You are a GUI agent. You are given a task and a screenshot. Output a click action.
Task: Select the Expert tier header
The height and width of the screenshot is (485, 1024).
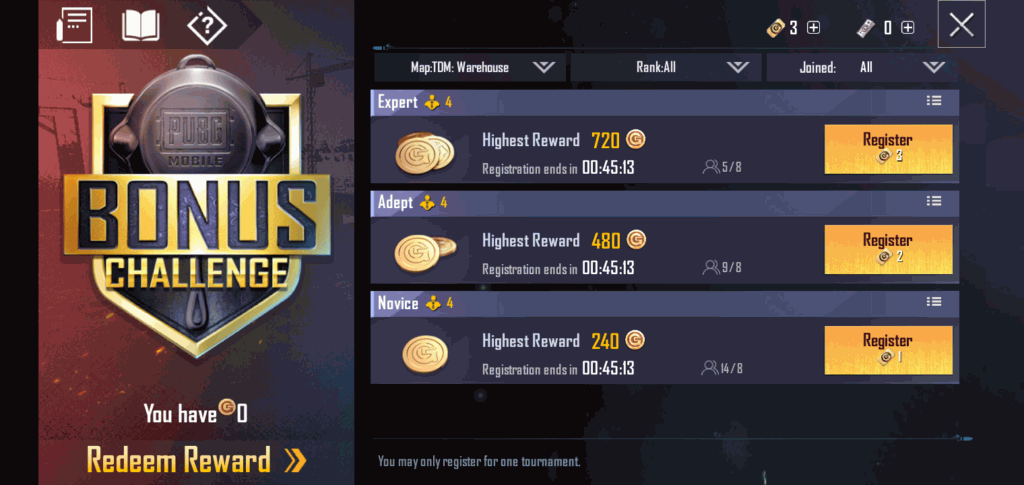coord(665,102)
